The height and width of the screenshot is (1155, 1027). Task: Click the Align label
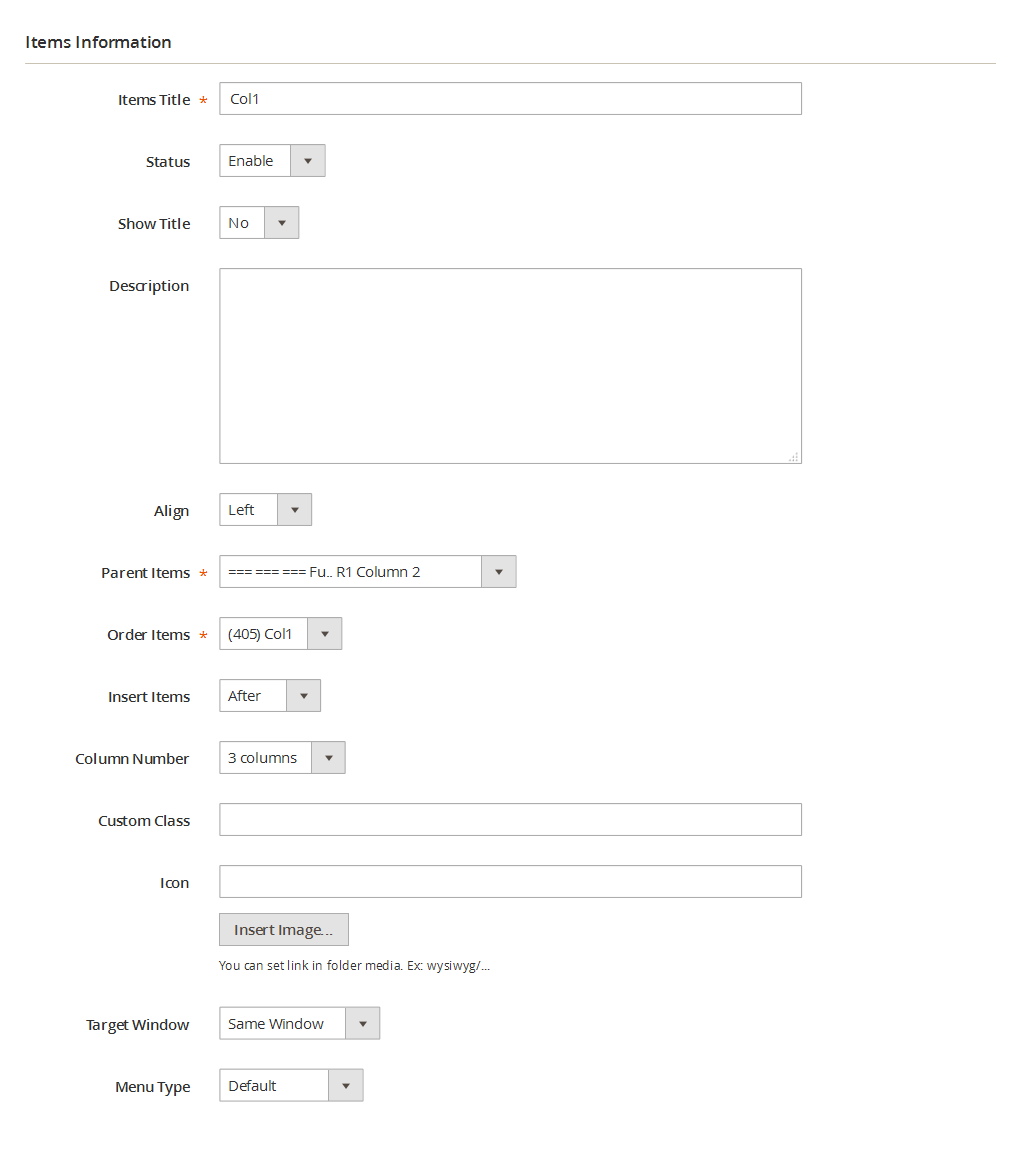171,511
